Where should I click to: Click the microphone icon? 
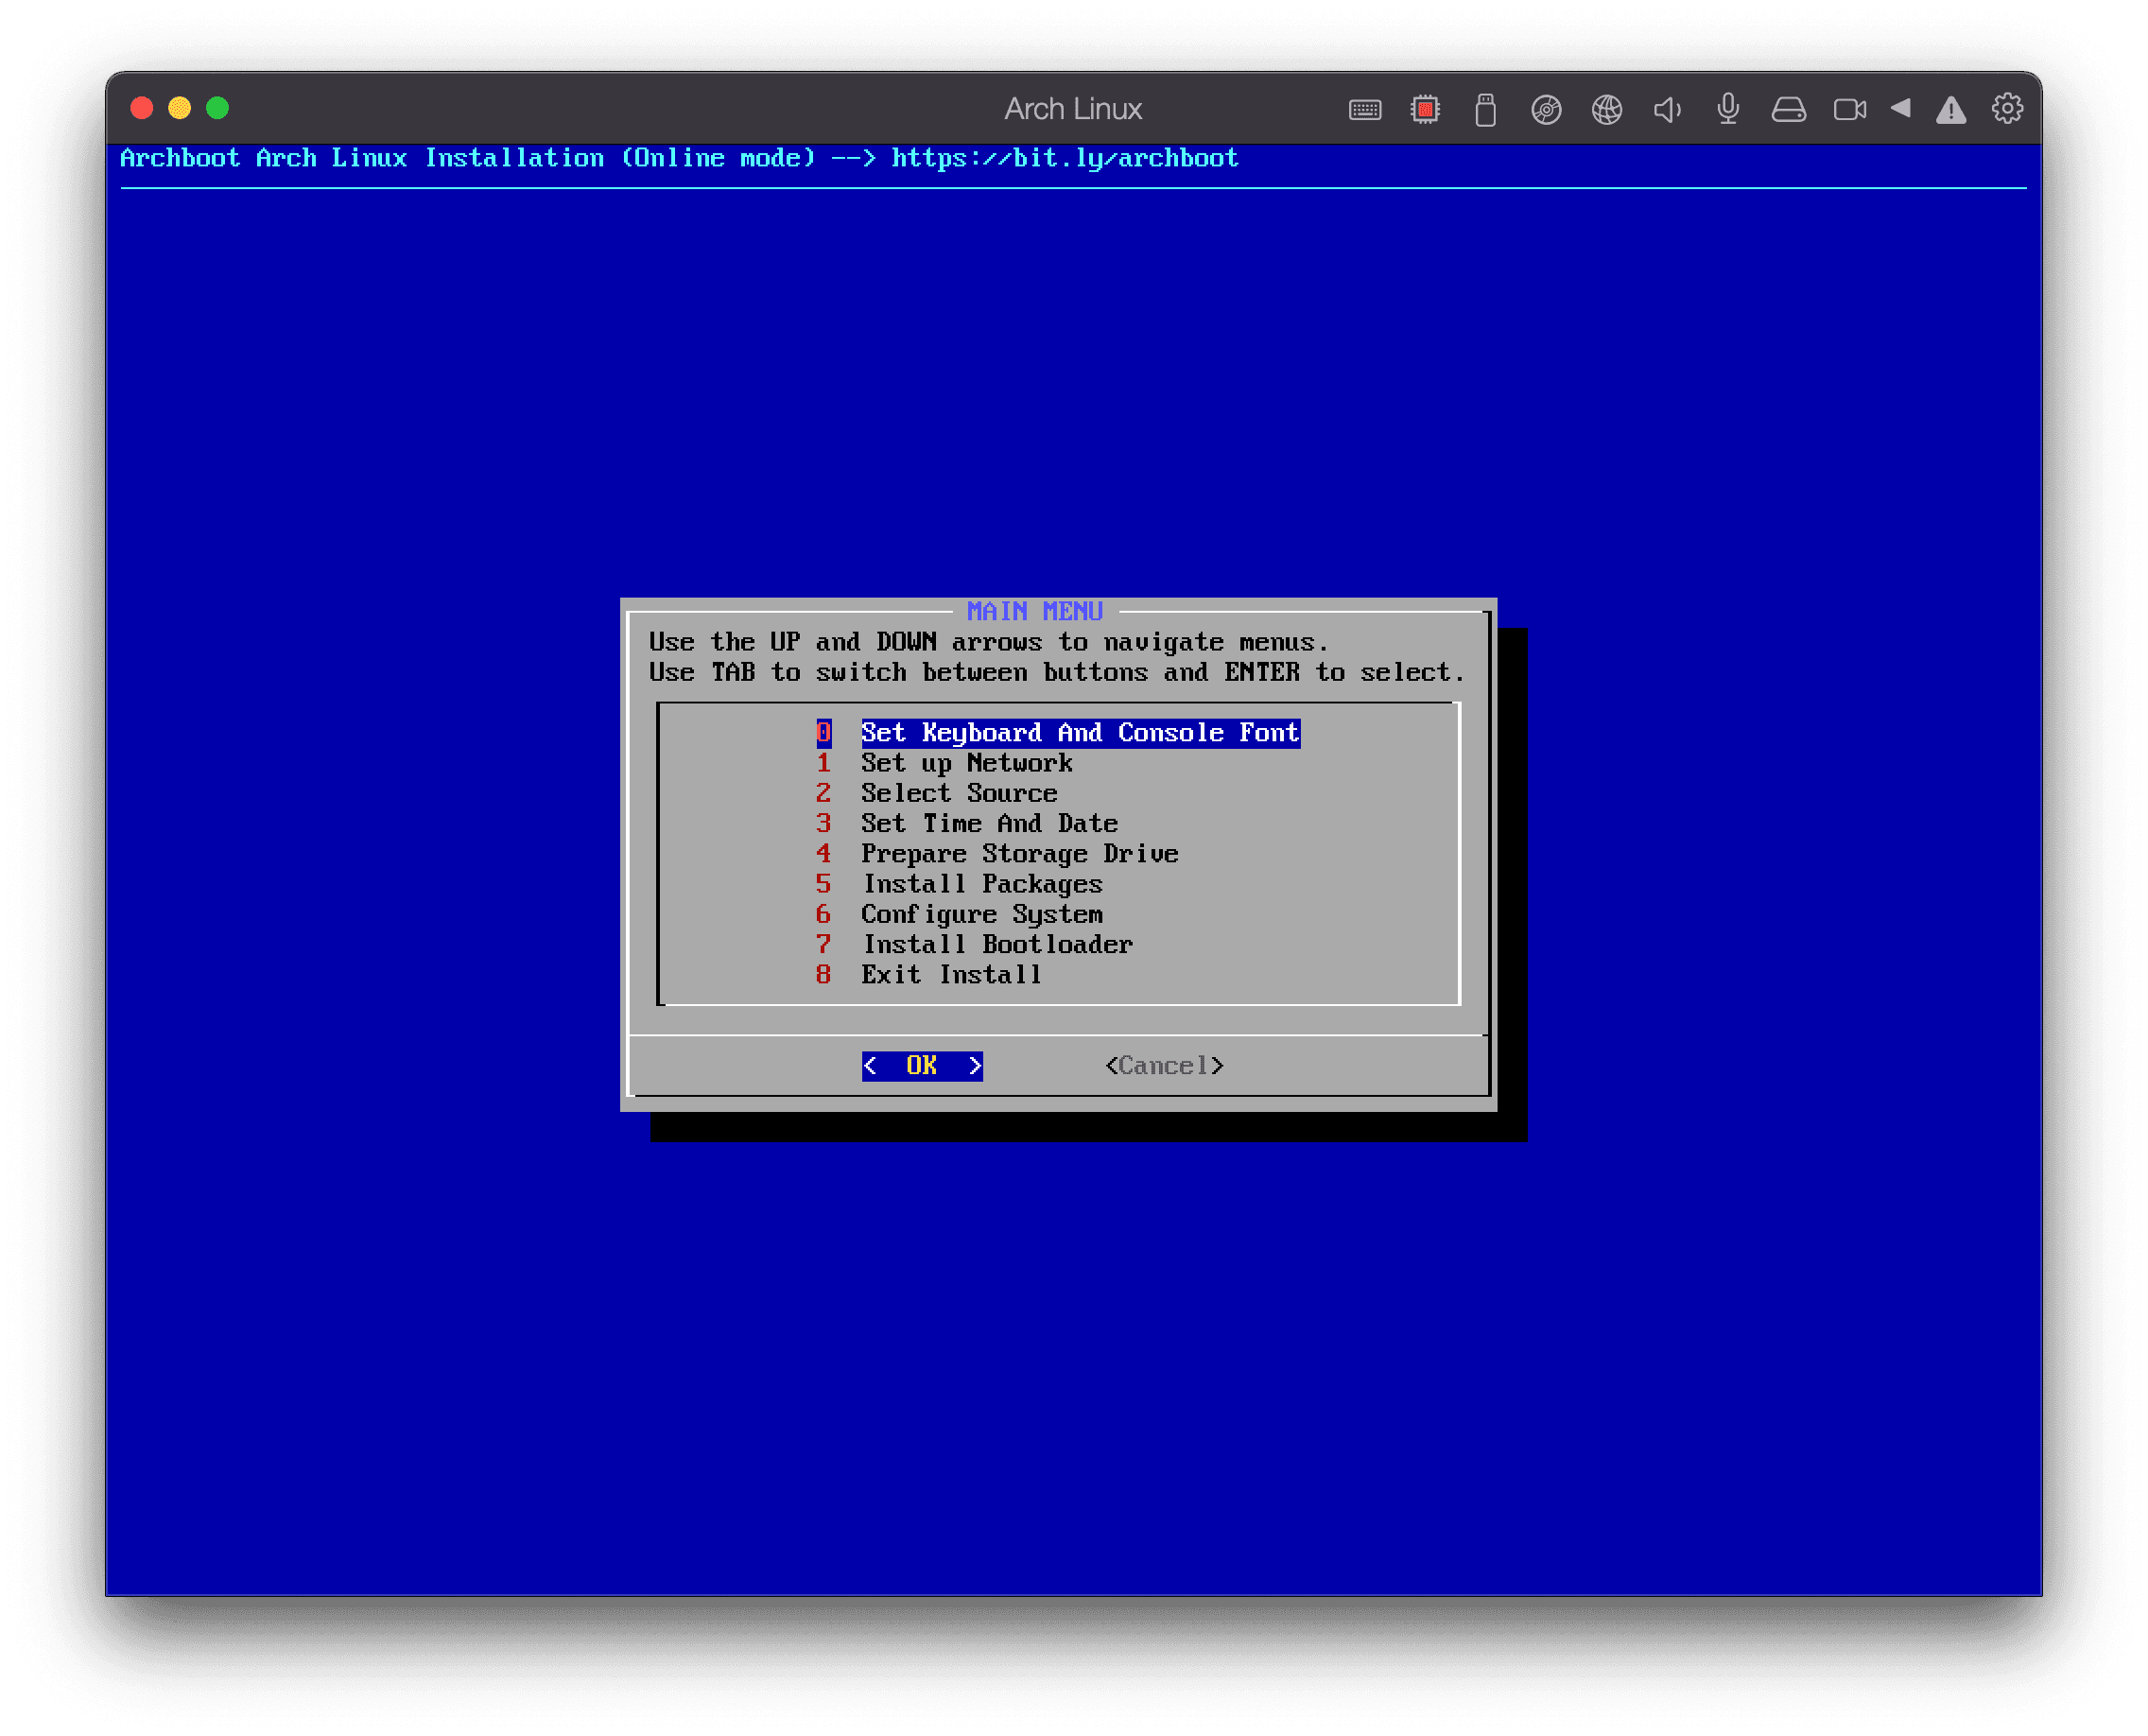point(1728,109)
